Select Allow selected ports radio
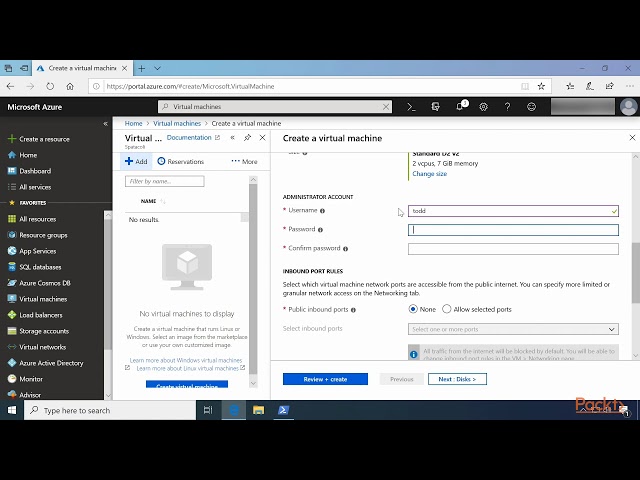The image size is (640, 480). [447, 309]
